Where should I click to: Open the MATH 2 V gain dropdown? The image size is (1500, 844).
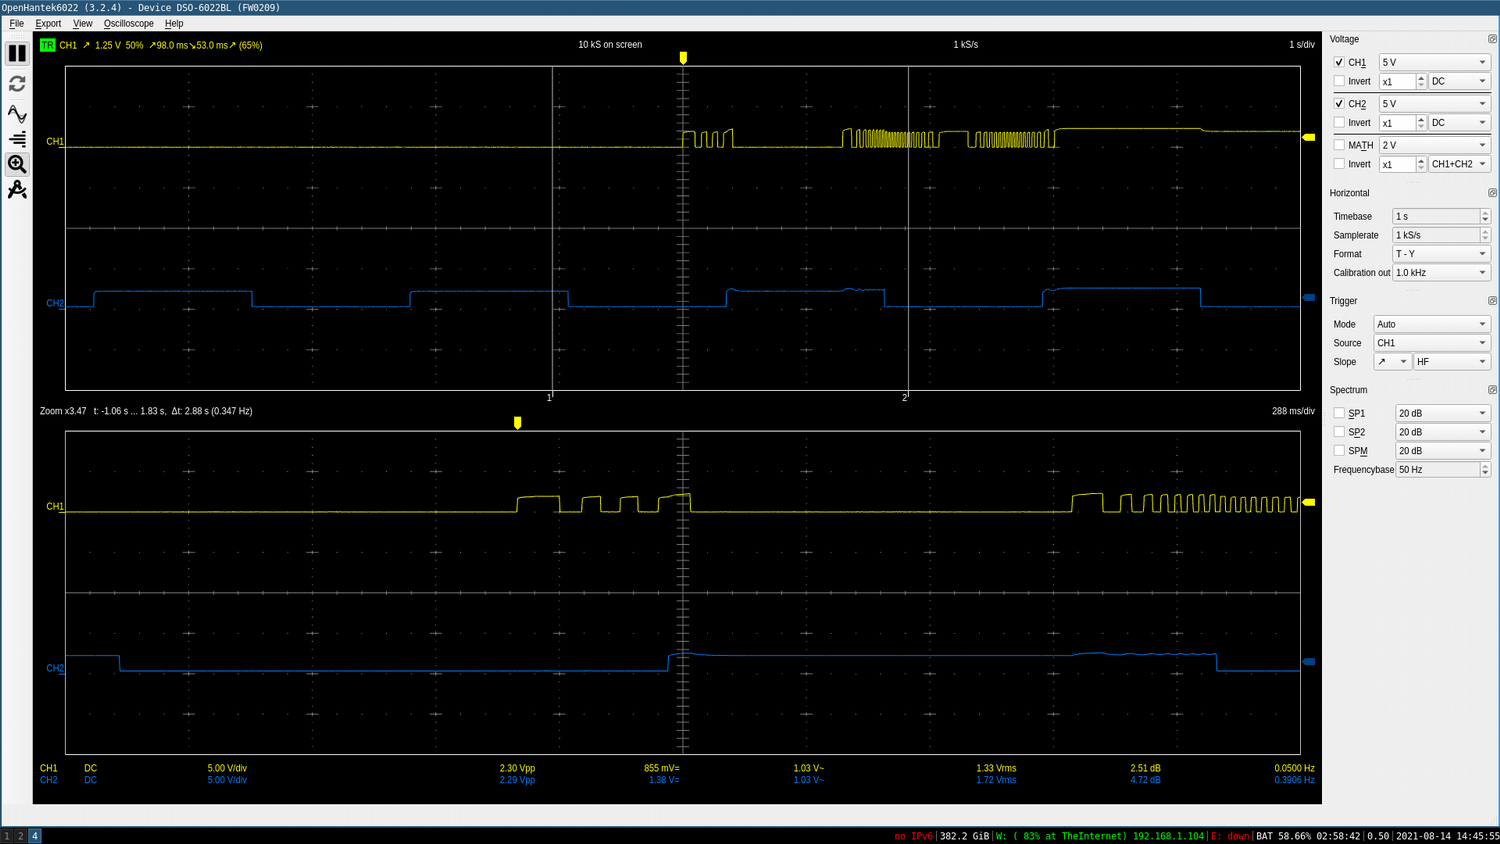pyautogui.click(x=1434, y=145)
